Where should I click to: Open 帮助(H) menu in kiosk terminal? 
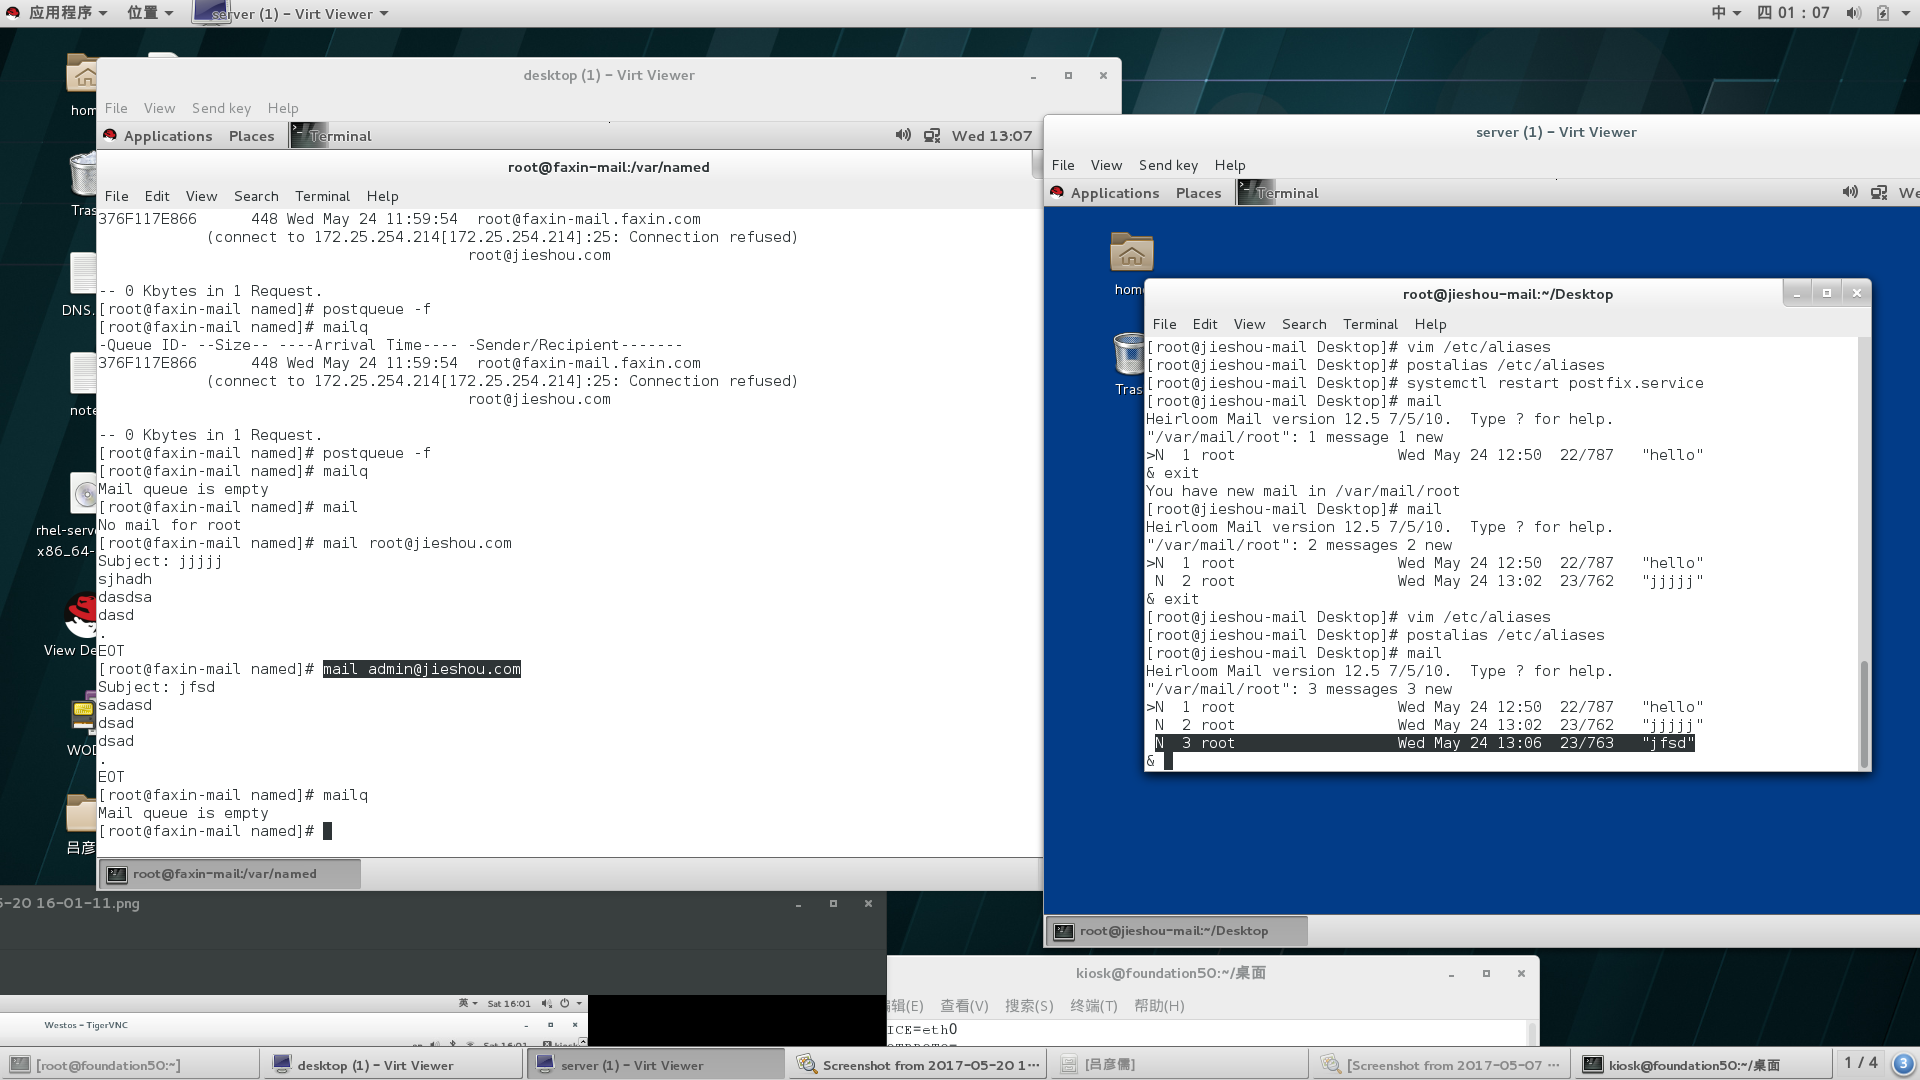(1159, 1006)
